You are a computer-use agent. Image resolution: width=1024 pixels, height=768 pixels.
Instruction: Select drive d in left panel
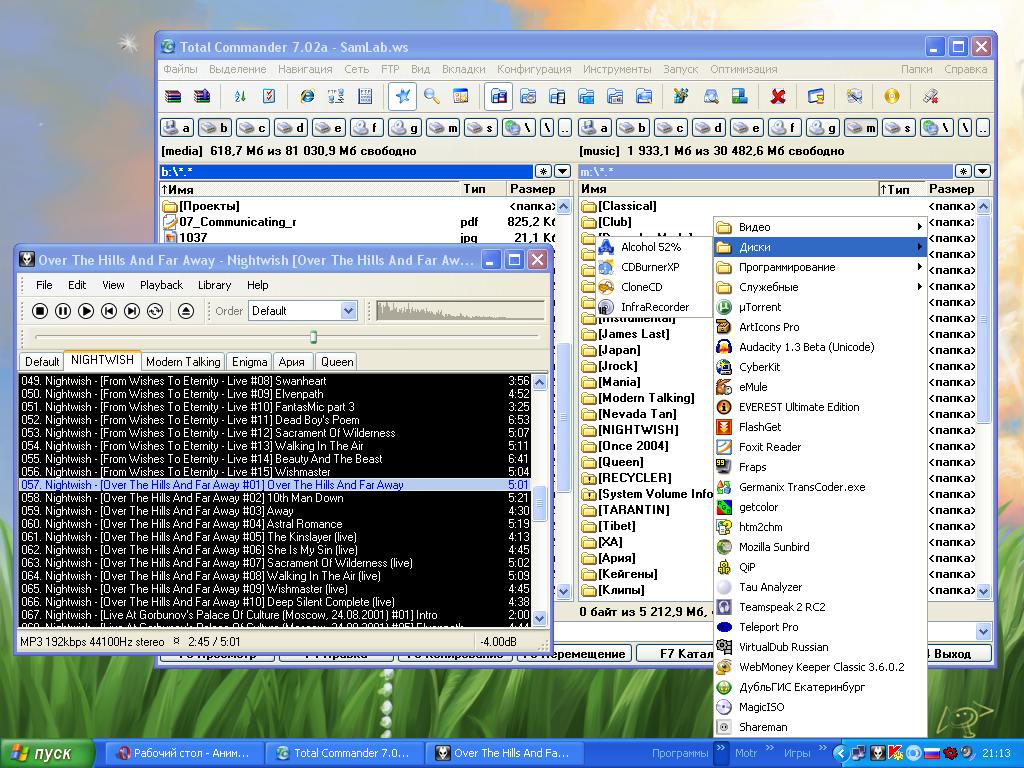tap(291, 127)
